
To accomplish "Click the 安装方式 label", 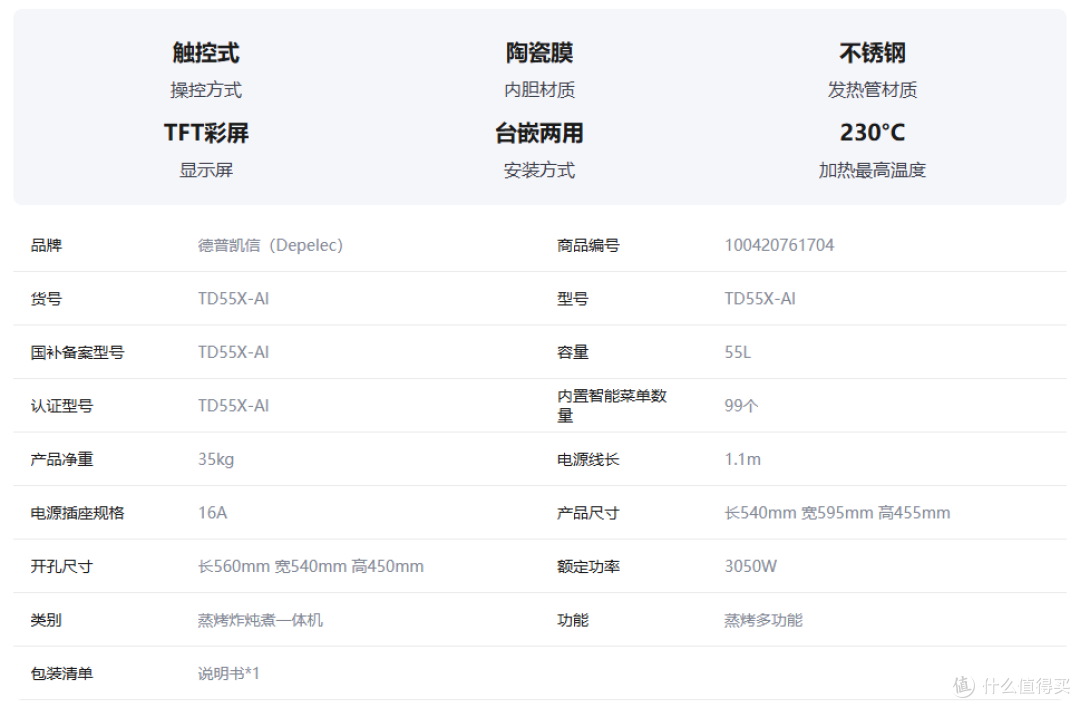I will (x=539, y=170).
